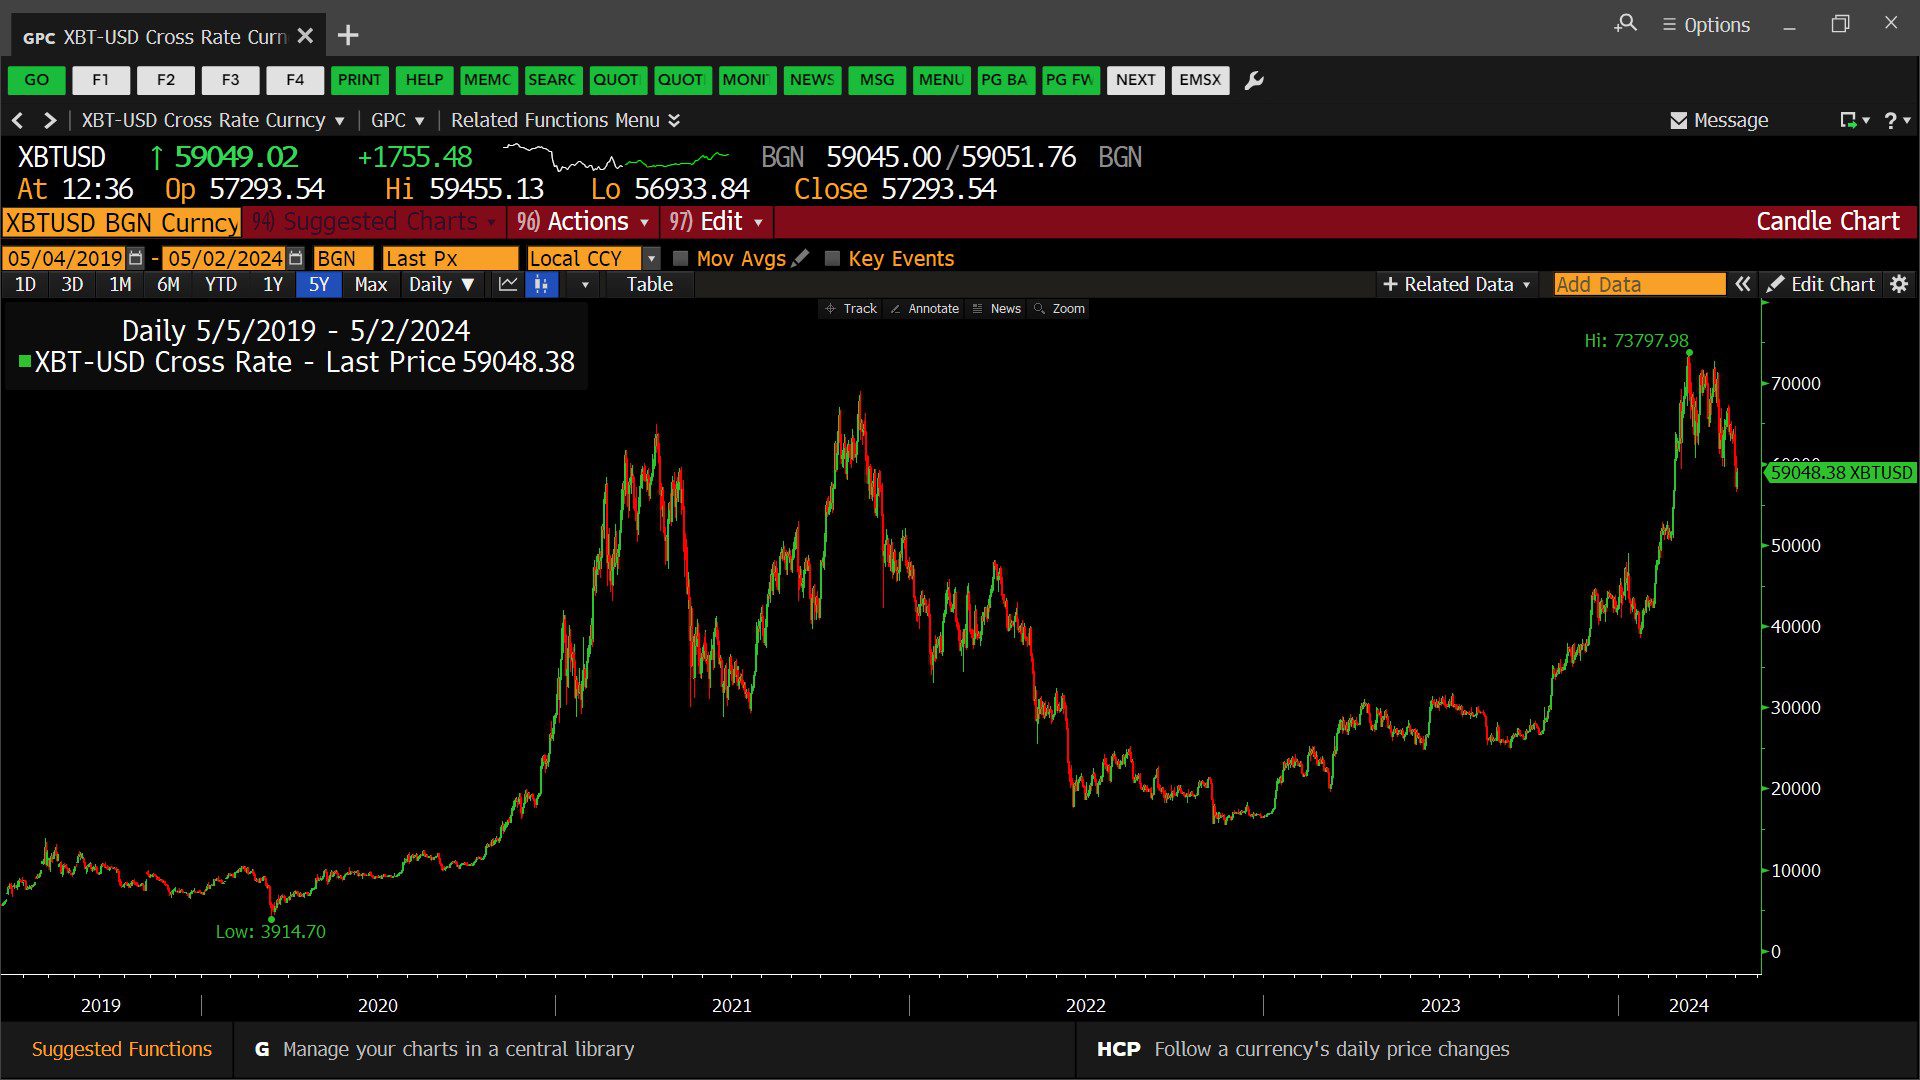Viewport: 1920px width, 1080px height.
Task: Open Related Functions Menu
Action: pos(565,120)
